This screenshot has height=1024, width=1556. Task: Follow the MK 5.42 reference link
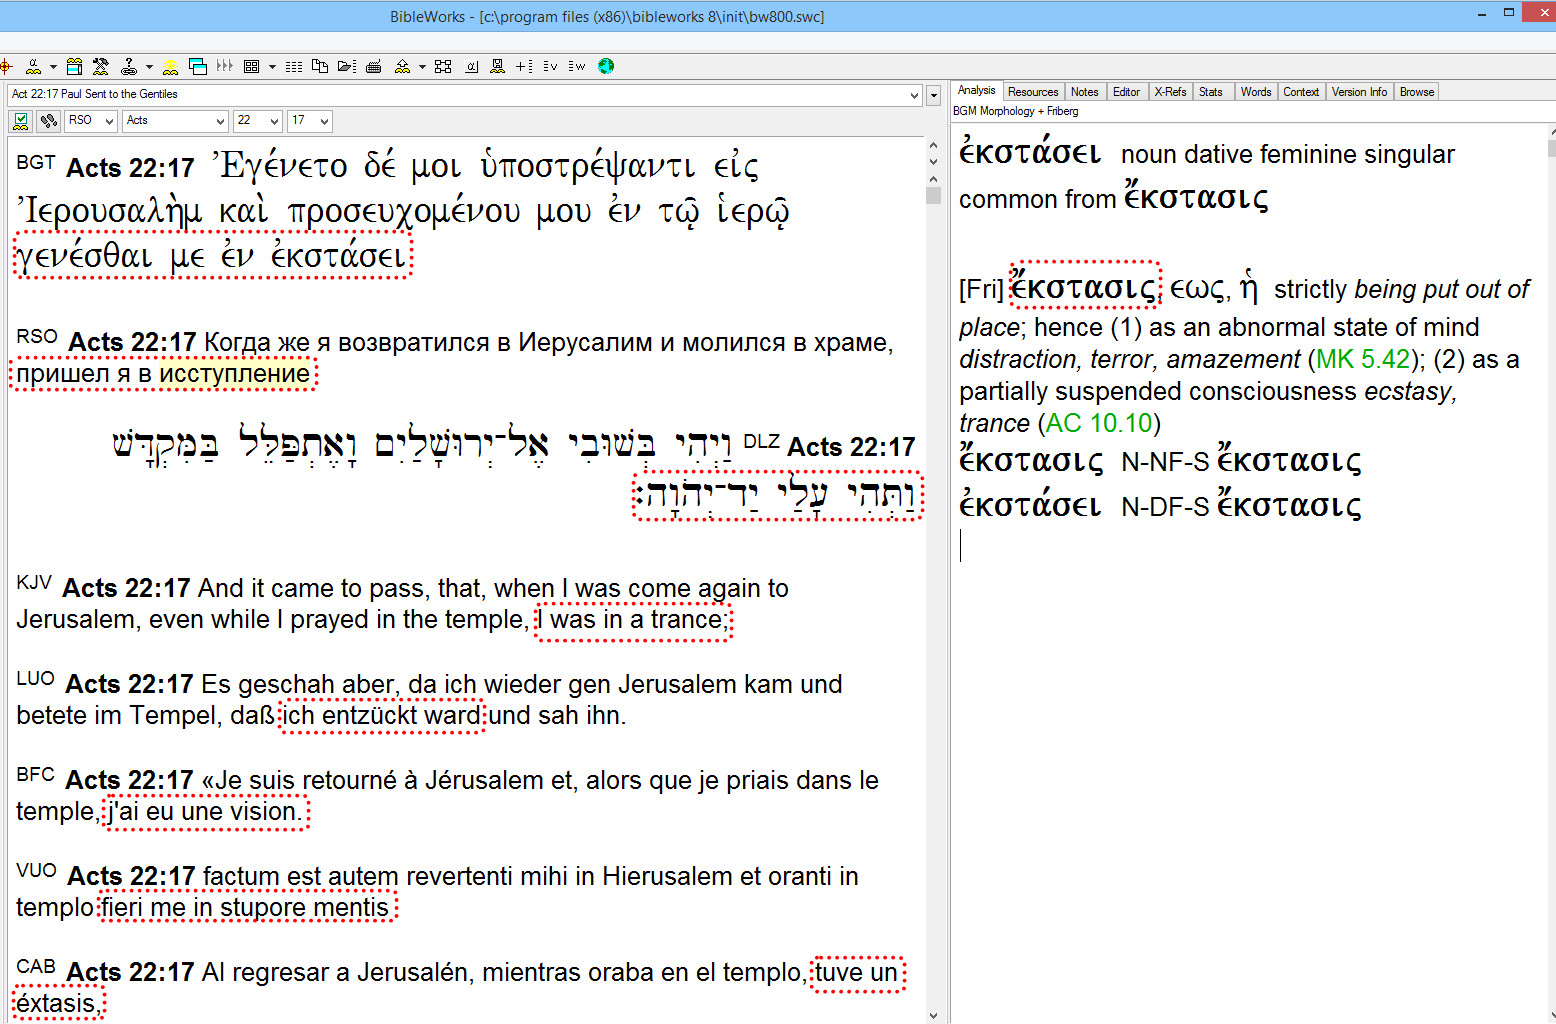[x=1363, y=359]
